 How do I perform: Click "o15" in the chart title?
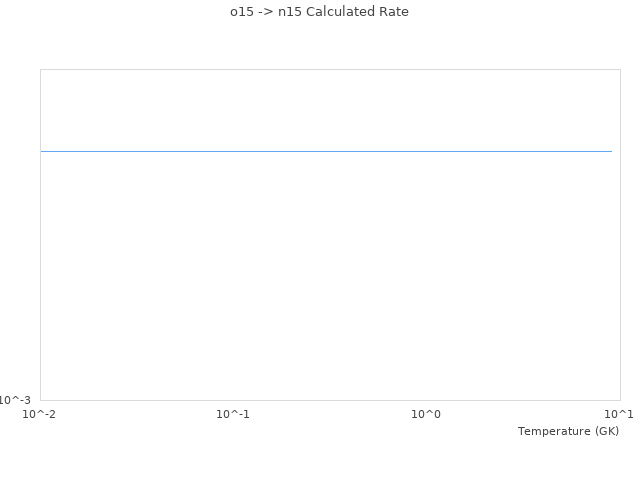tap(240, 12)
